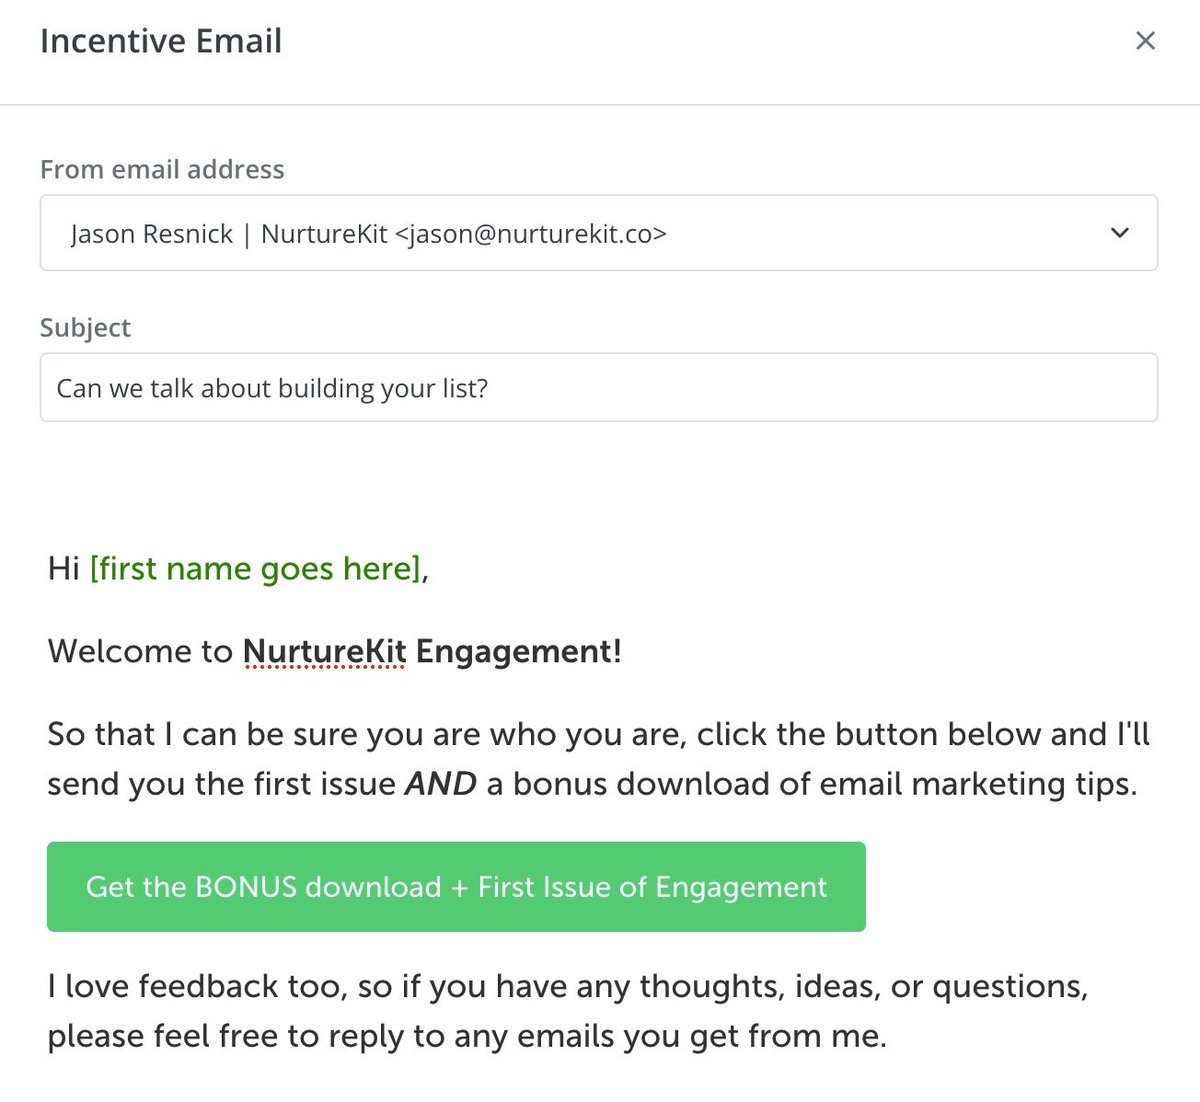Click 'bonus download of email marketing tips' text

pos(824,784)
